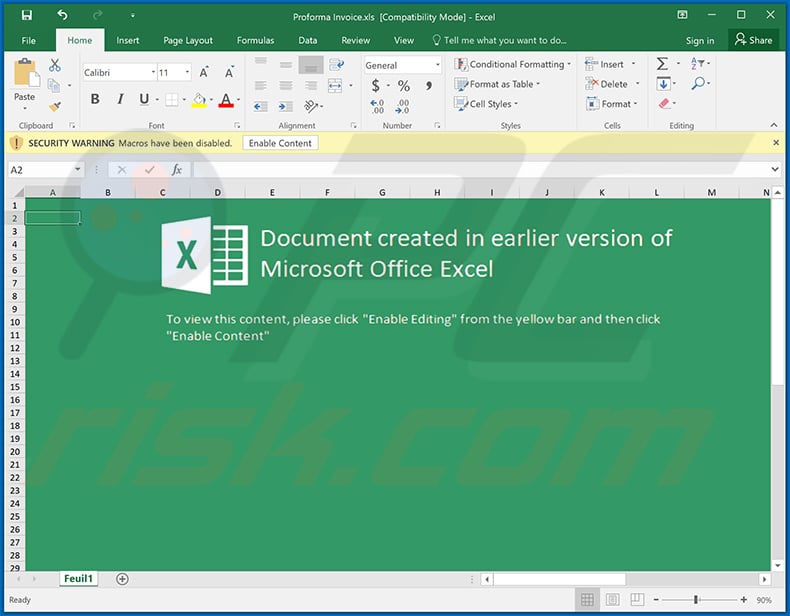Add a new sheet with plus icon

[122, 579]
